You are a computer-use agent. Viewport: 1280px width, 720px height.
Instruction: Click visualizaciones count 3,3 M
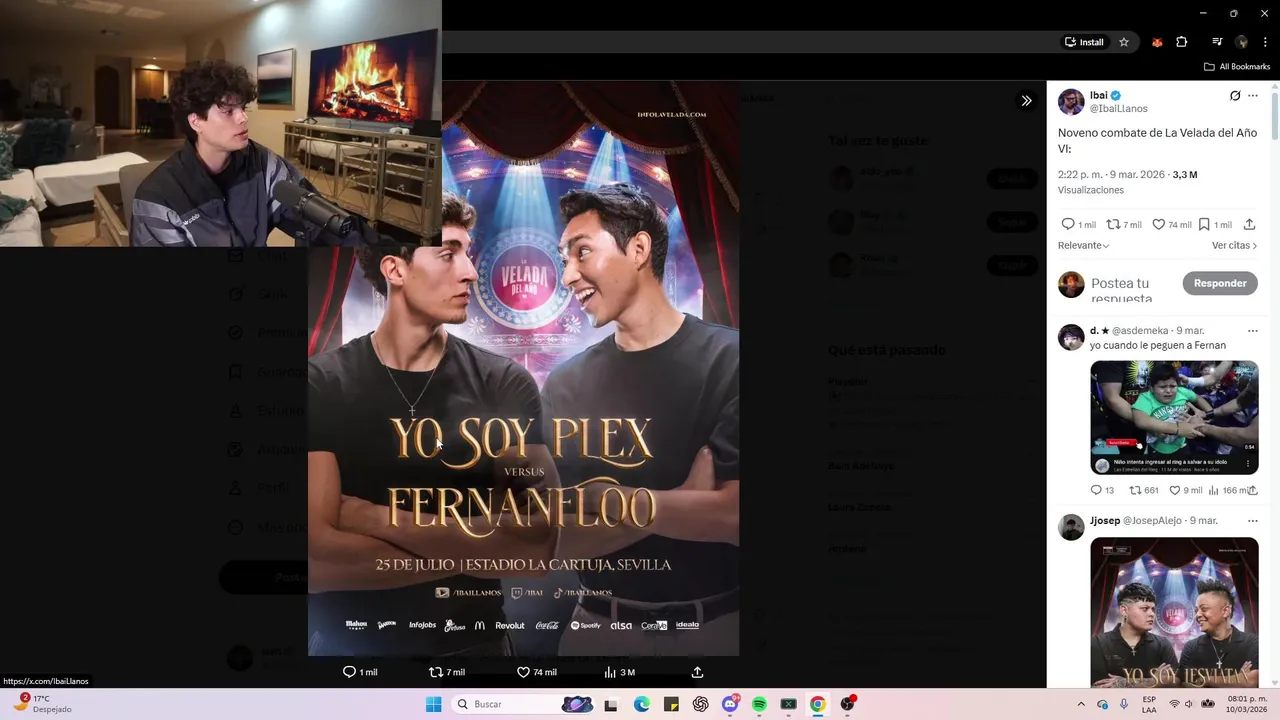tap(1185, 174)
